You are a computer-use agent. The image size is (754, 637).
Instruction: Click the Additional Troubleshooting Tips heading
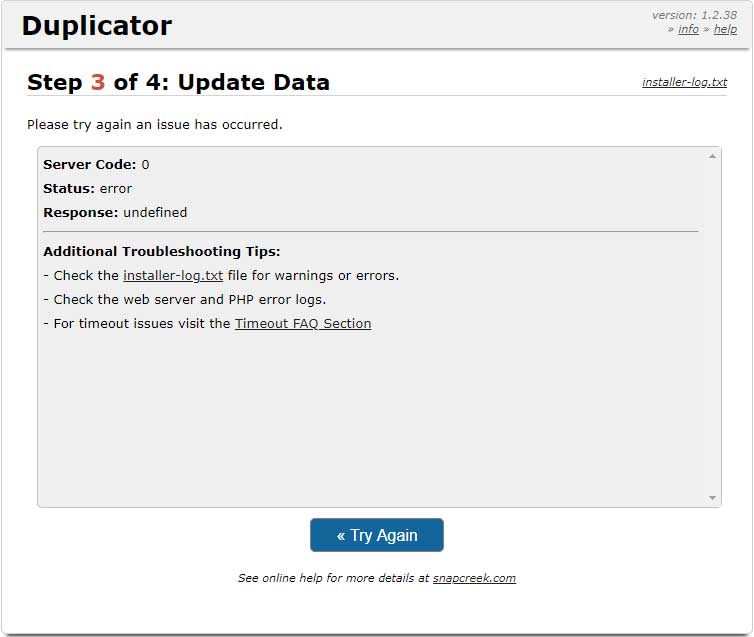click(x=162, y=251)
